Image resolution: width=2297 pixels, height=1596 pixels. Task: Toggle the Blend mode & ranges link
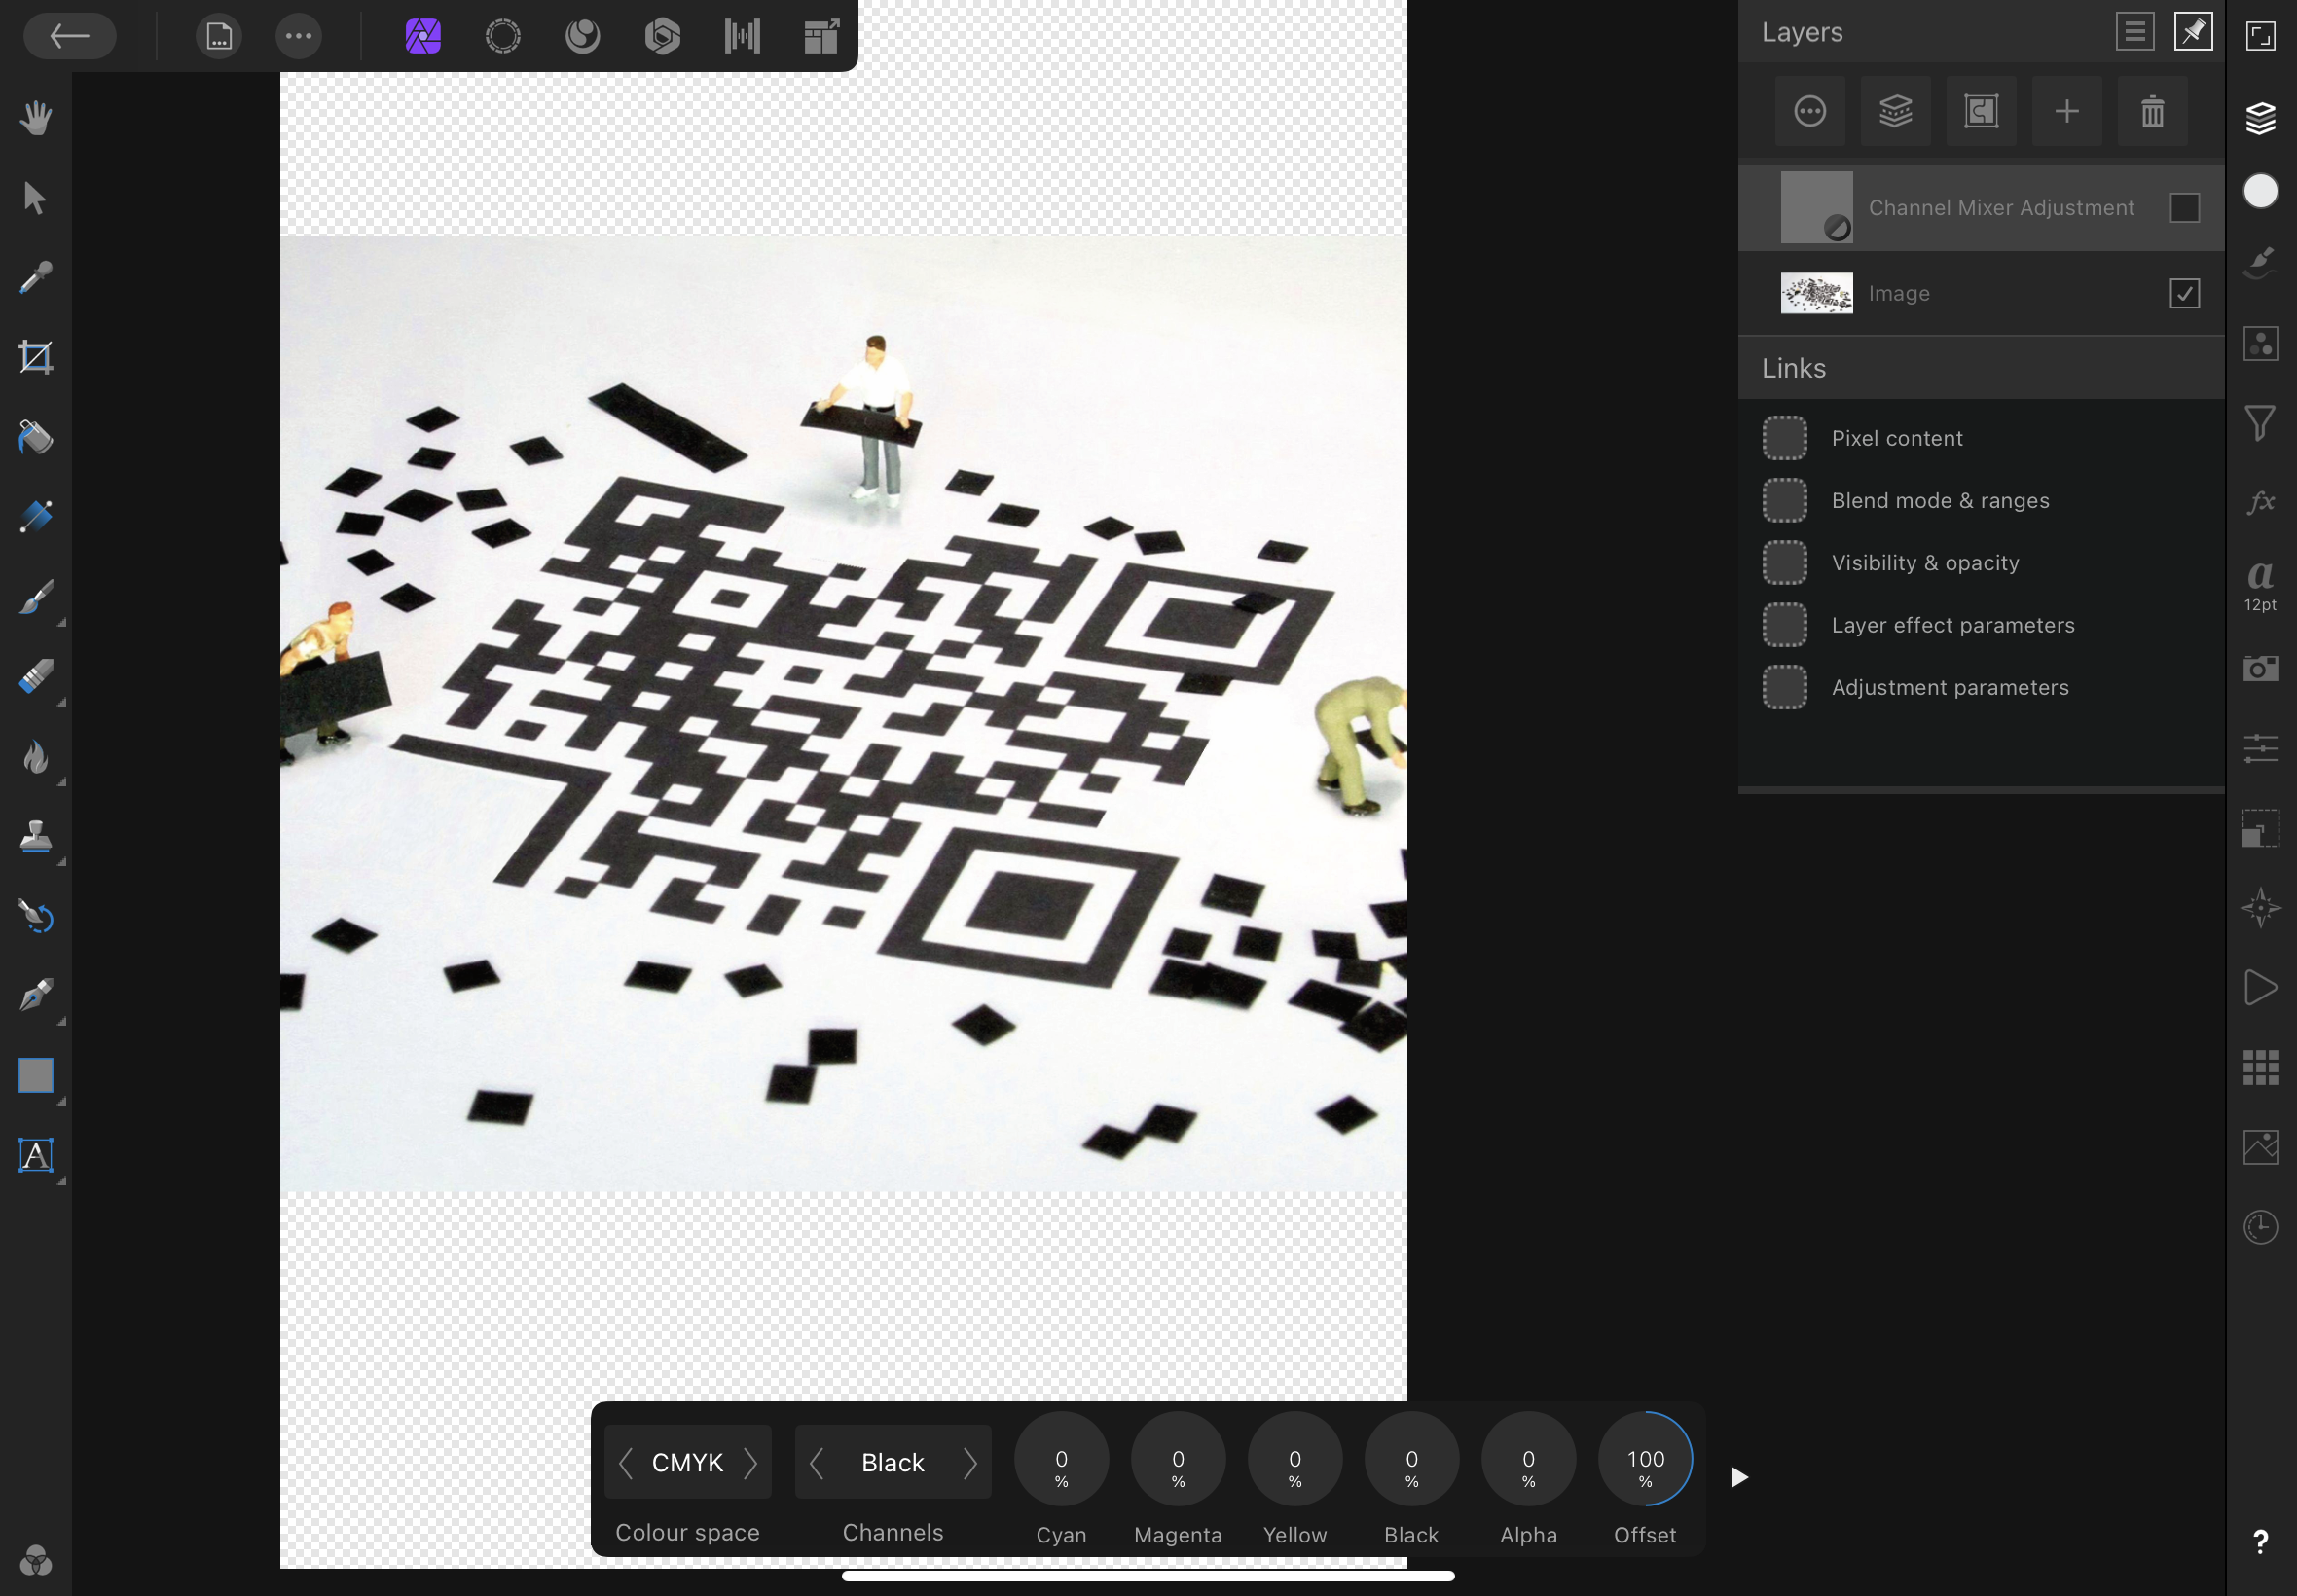coord(1785,500)
